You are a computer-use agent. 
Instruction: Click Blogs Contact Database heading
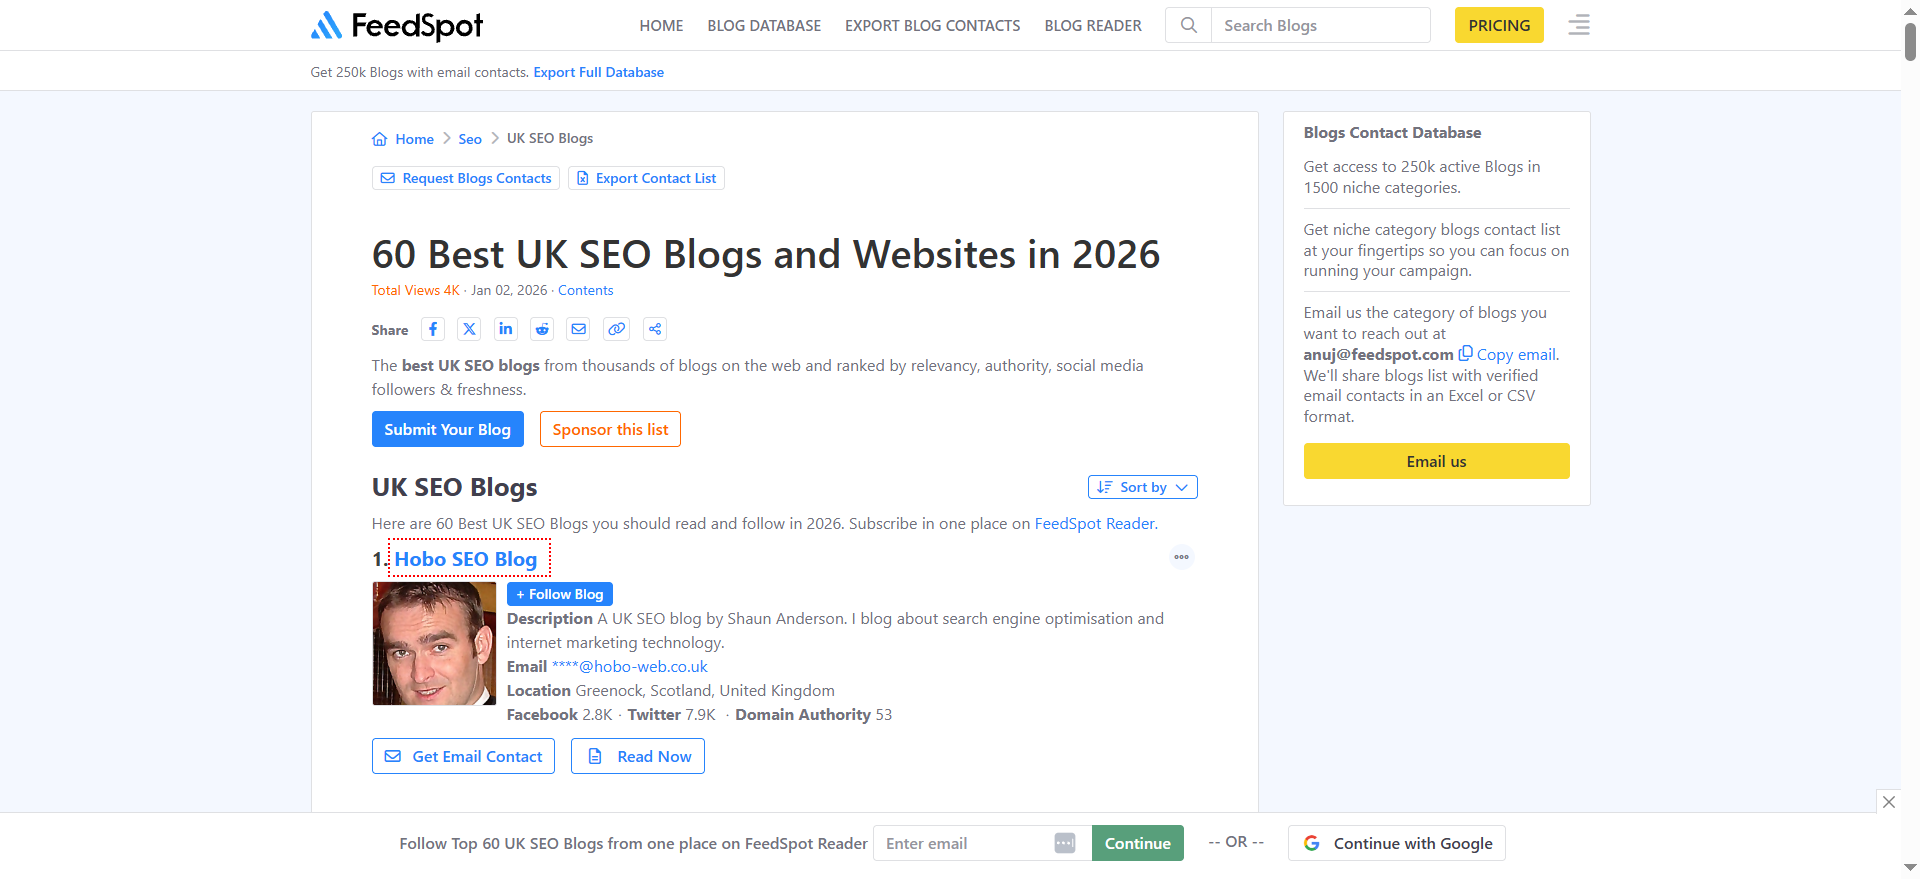(1392, 133)
